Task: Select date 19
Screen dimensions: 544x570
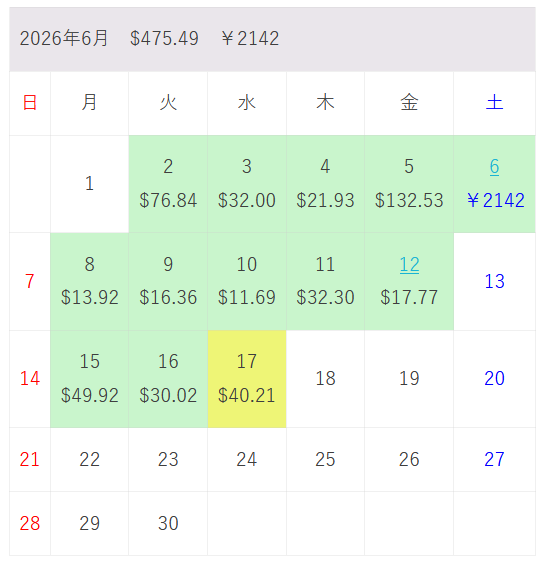Action: 409,379
